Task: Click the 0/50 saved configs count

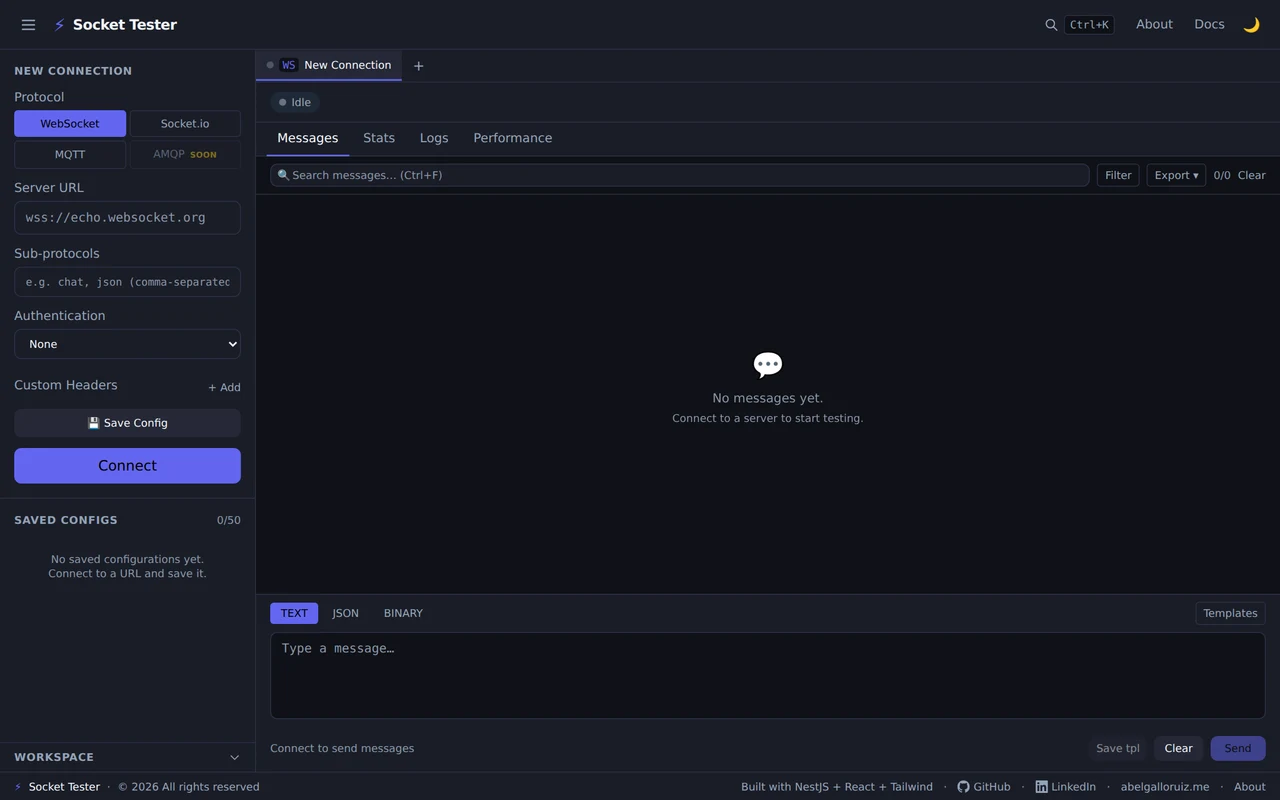Action: (x=229, y=520)
